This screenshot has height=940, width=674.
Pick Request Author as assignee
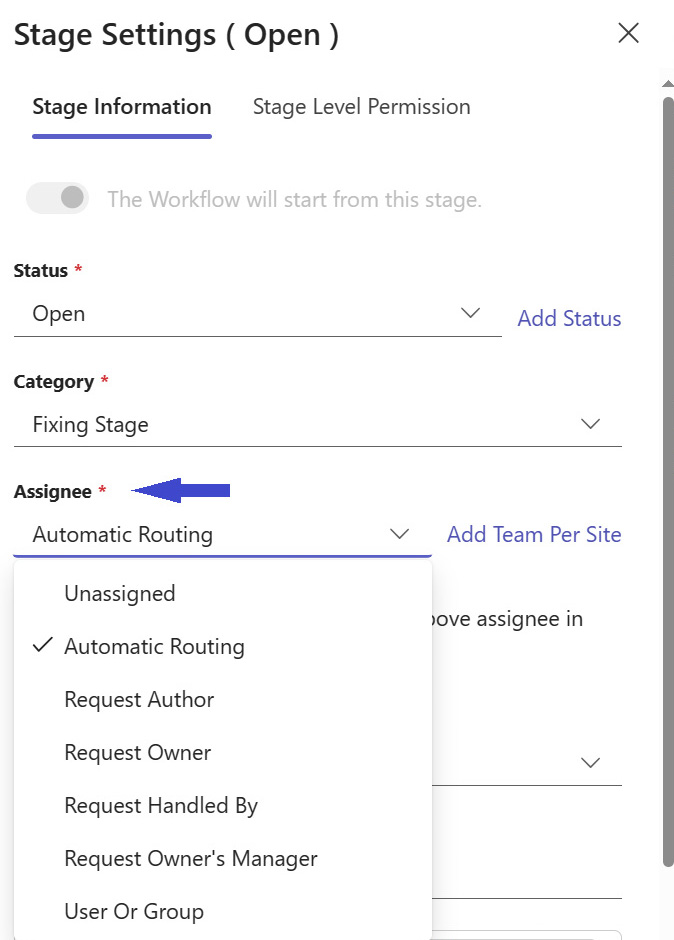click(223, 700)
